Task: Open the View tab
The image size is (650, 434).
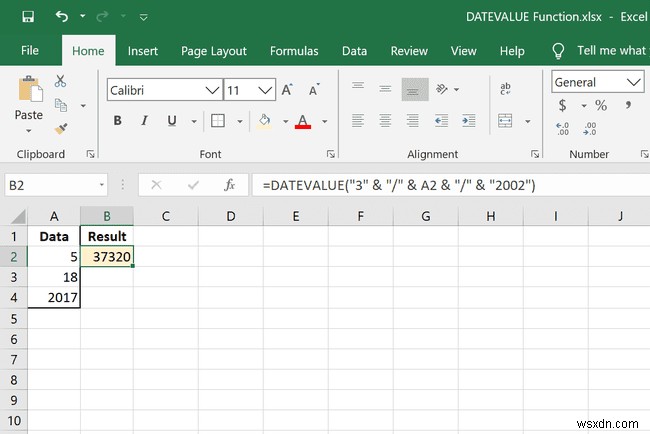Action: (463, 51)
